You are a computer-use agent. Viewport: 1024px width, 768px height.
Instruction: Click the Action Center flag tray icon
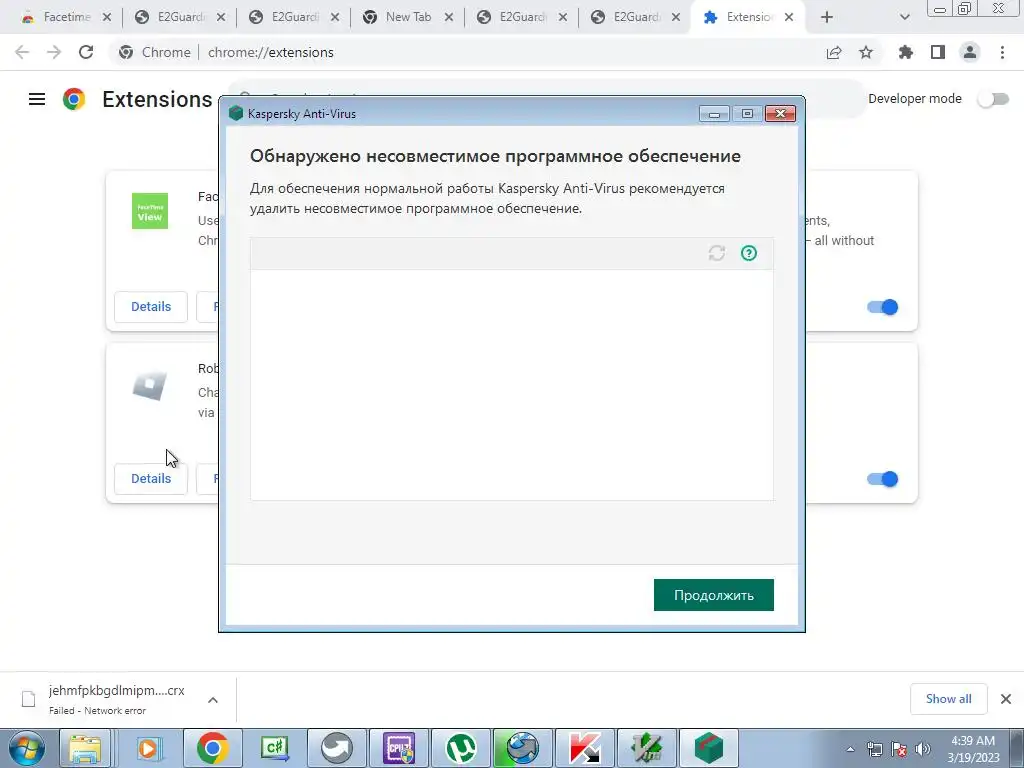coord(899,749)
